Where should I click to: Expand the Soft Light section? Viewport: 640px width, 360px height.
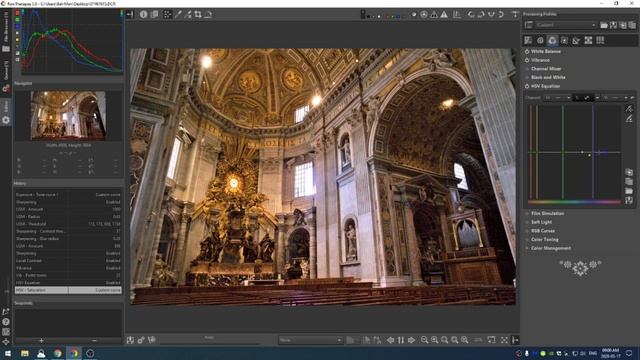click(x=541, y=222)
